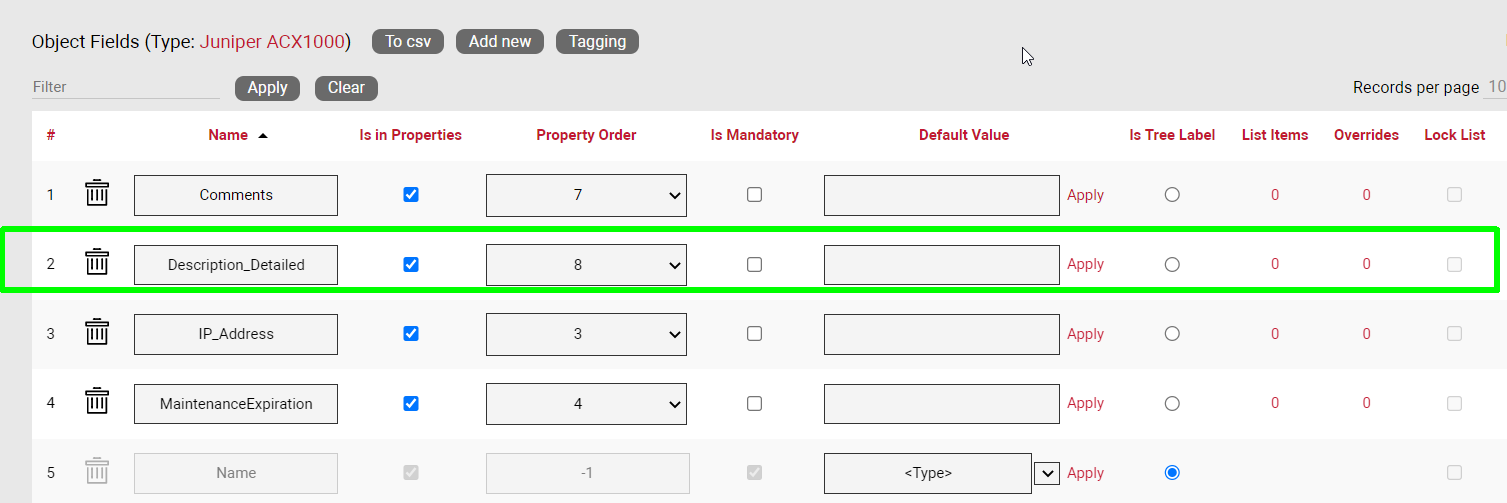Select Is Tree Label radio for MaintenanceExpiration
This screenshot has height=503, width=1507.
[1172, 403]
